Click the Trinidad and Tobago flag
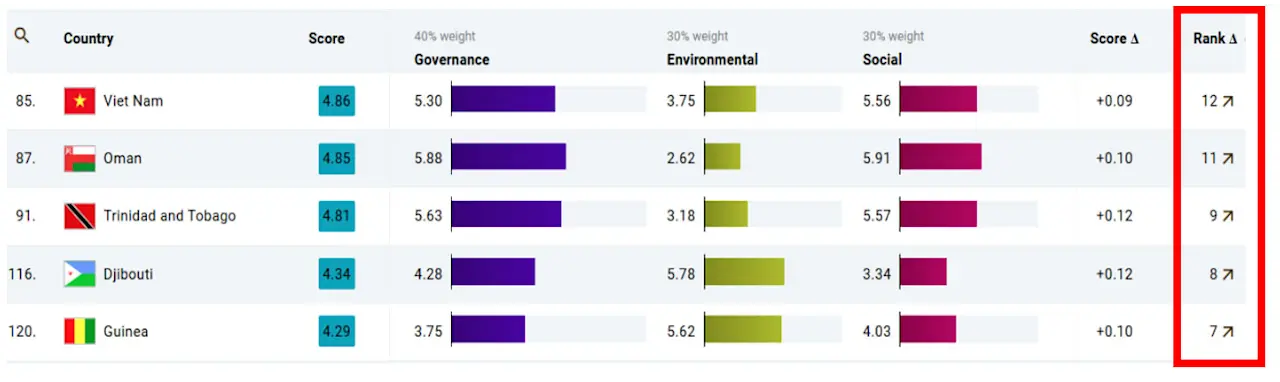 (80, 216)
